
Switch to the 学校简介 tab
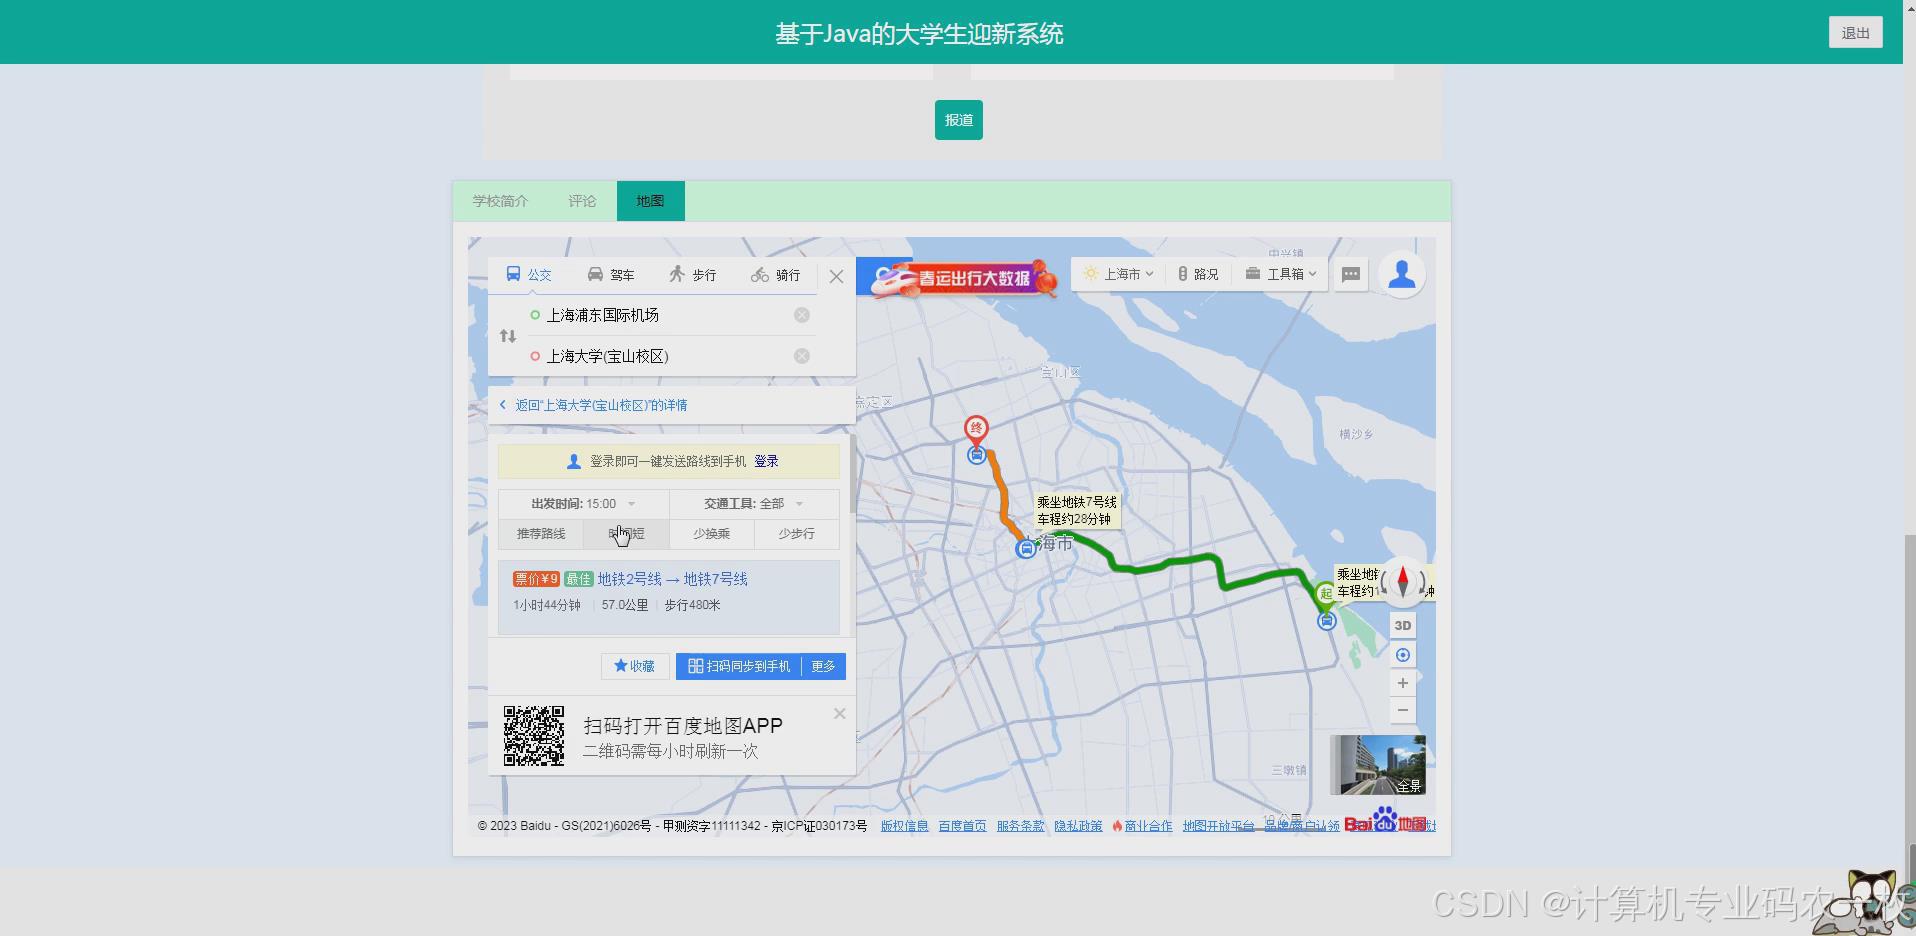[x=500, y=201]
